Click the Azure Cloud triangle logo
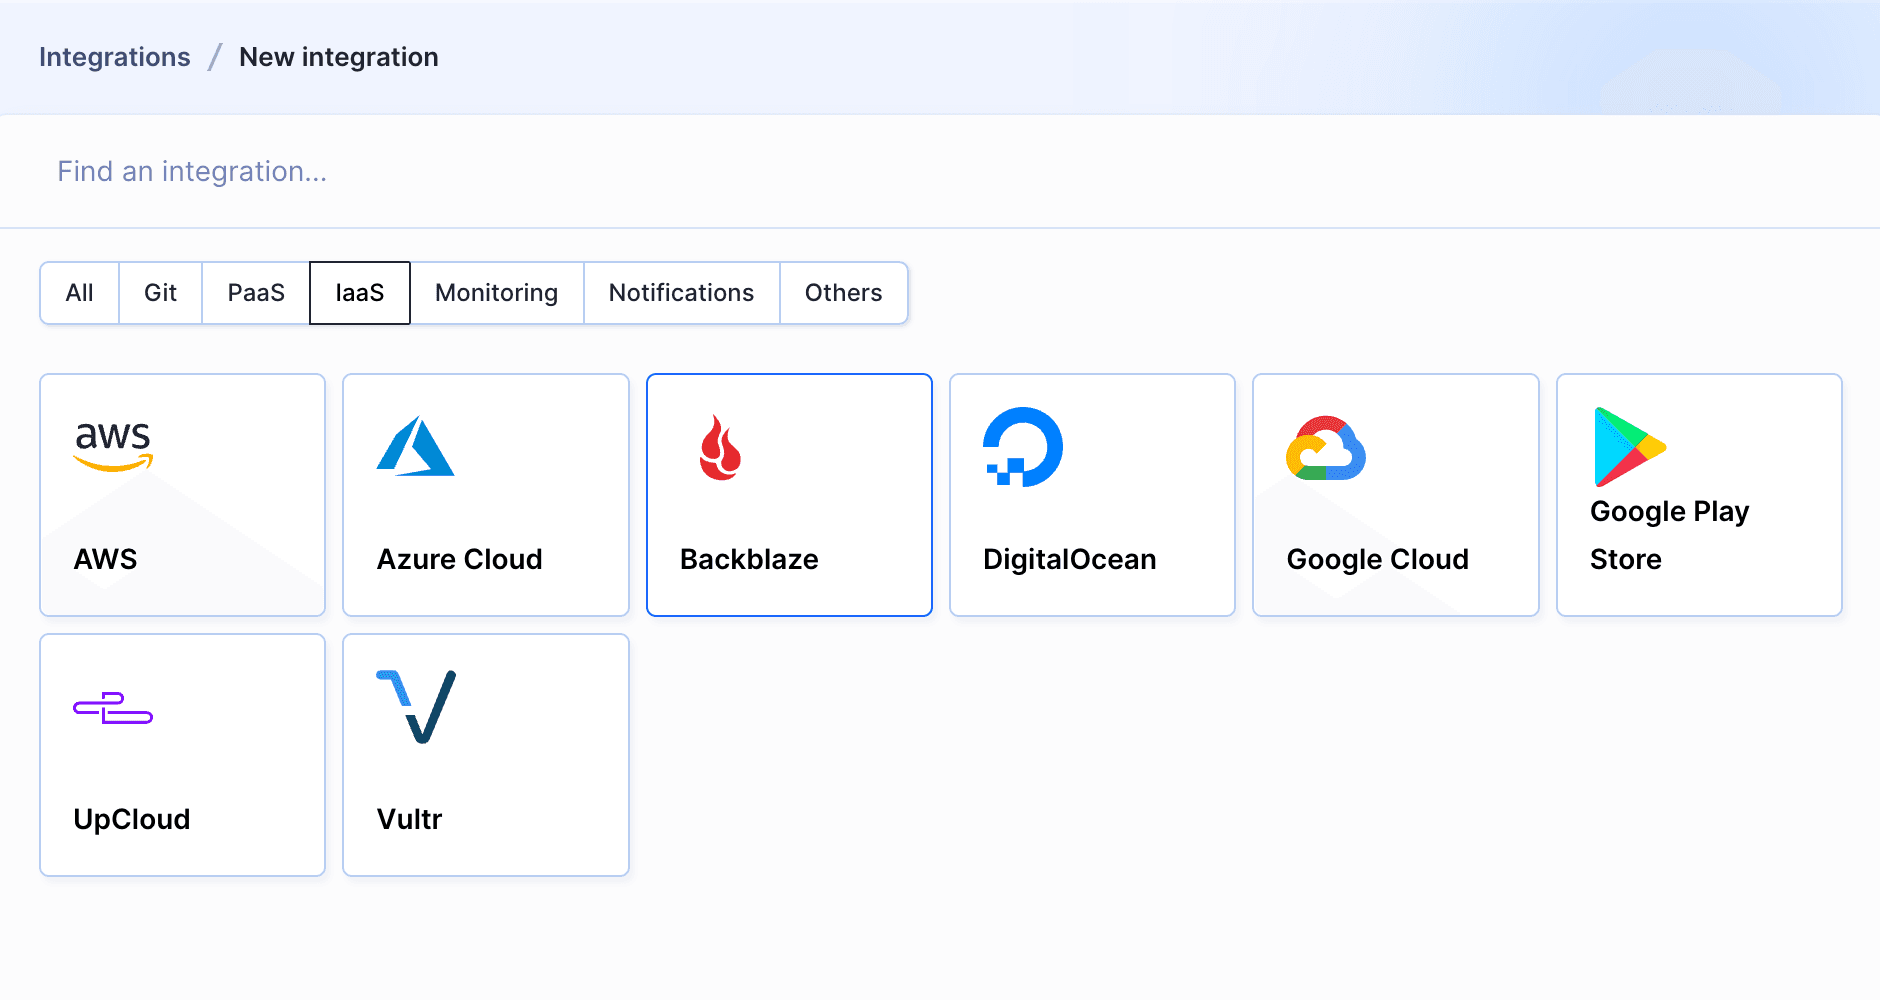Screen dimensions: 1880x1000 [x=416, y=447]
